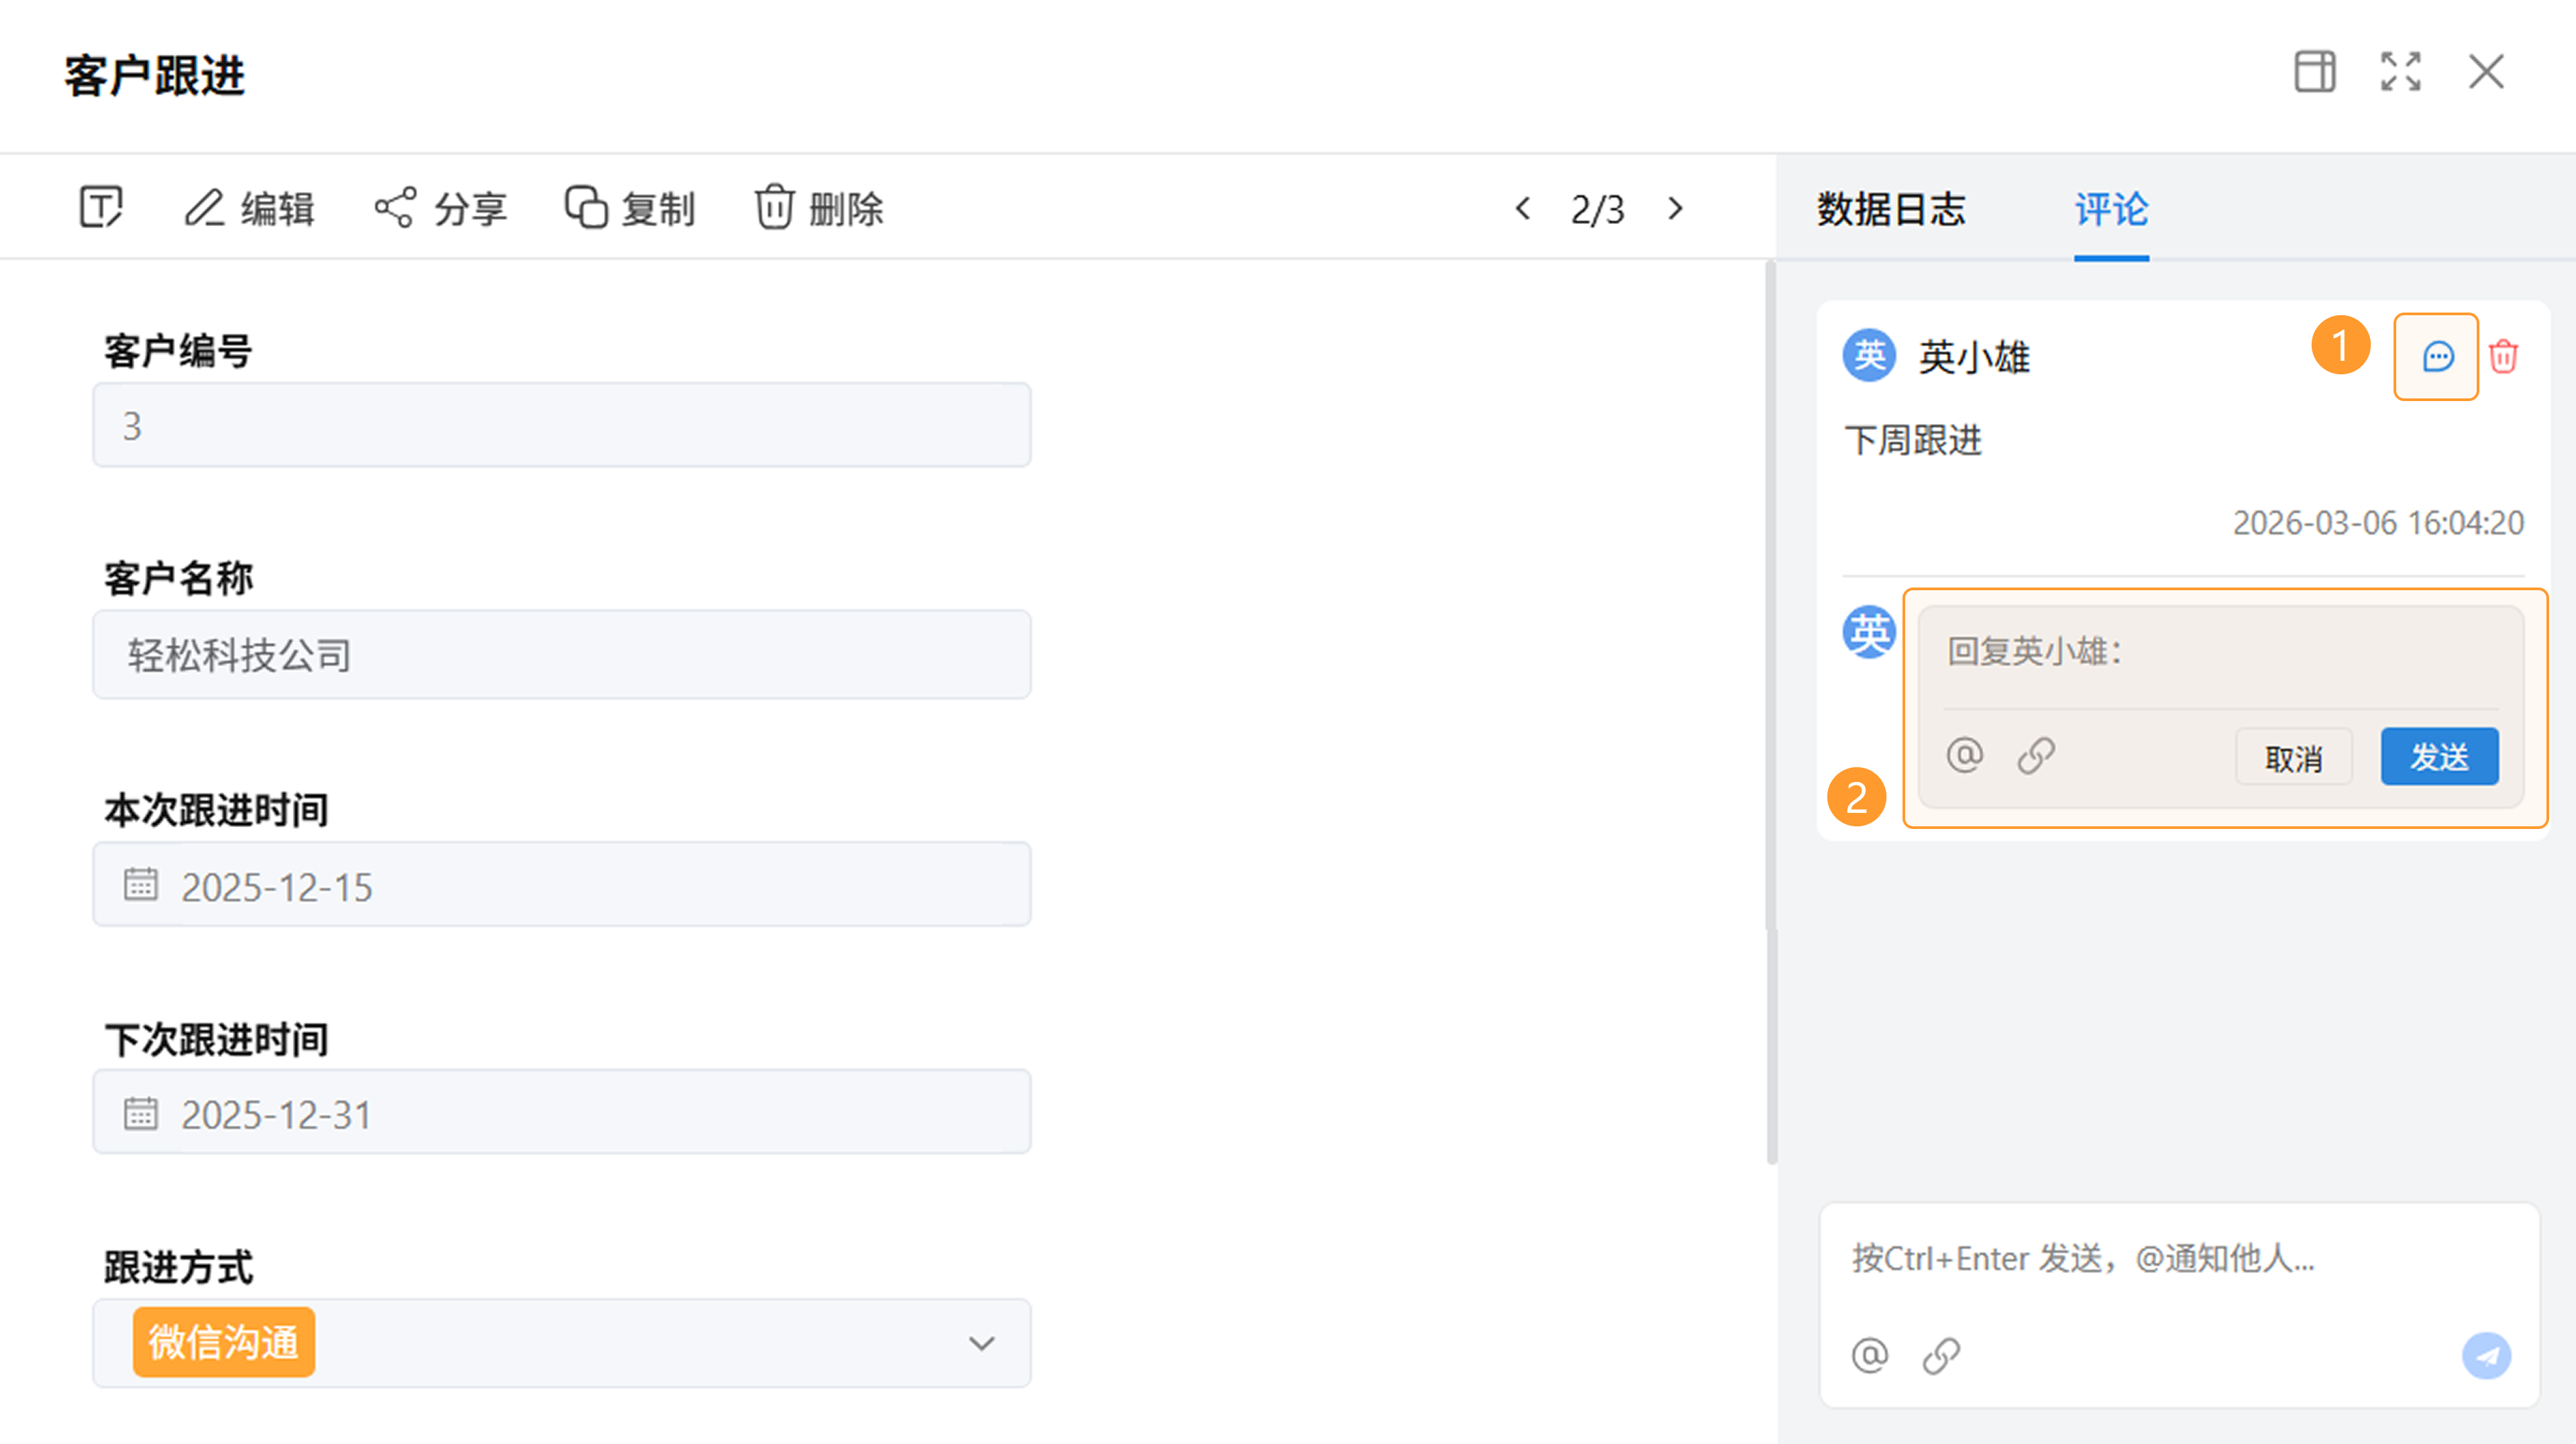The image size is (2576, 1444).
Task: Click the 复制 copy button
Action: [x=630, y=208]
